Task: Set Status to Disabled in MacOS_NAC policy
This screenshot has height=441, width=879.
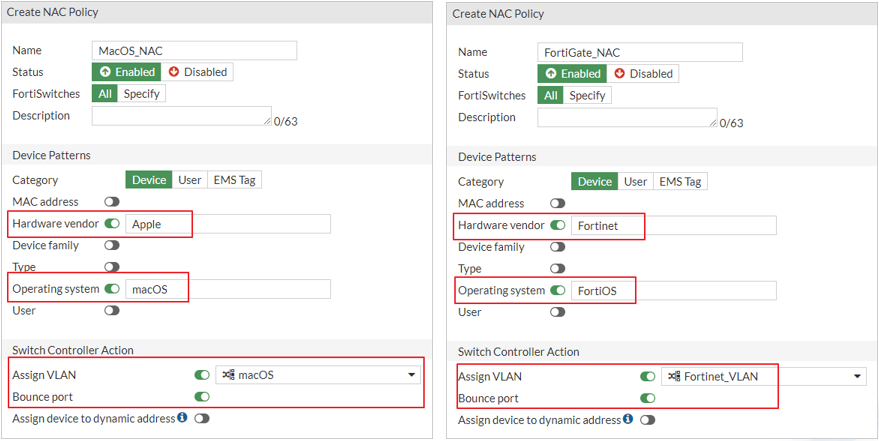Action: (197, 72)
